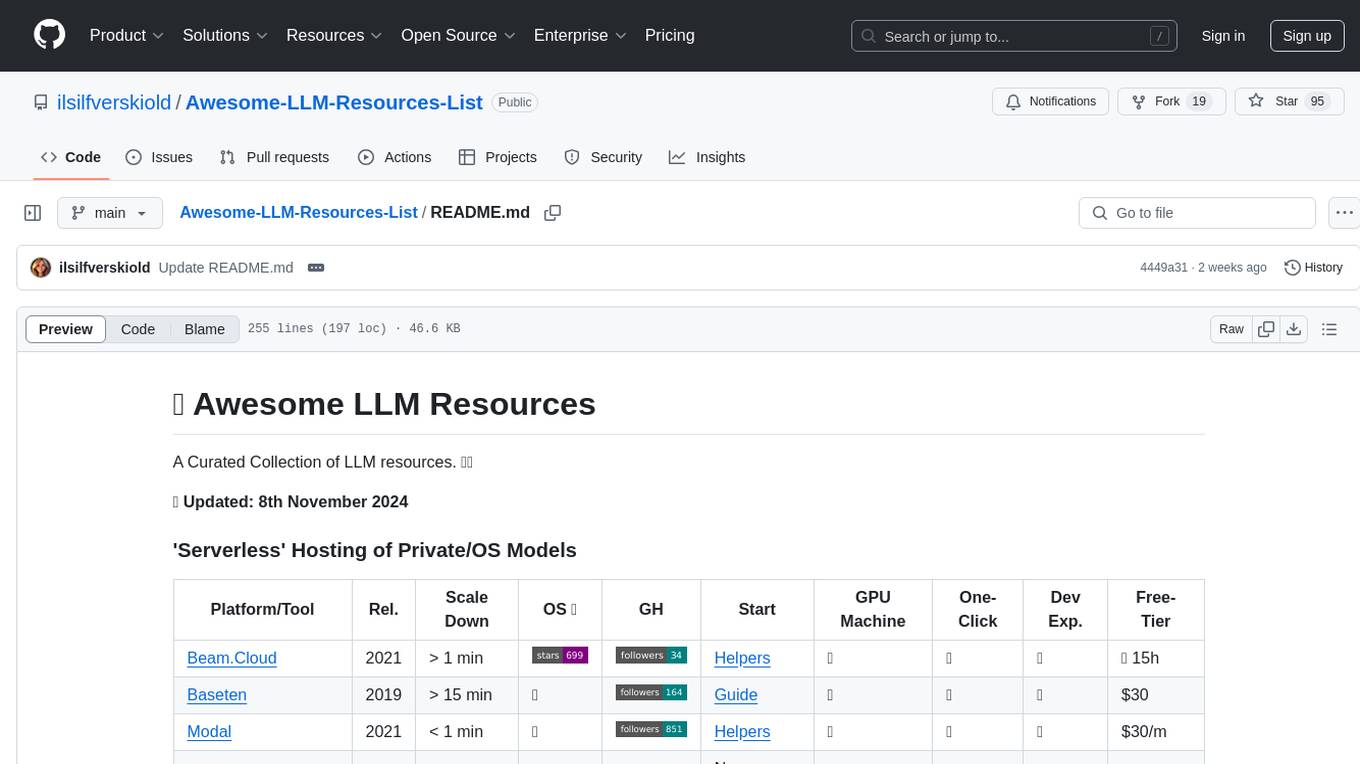Expand the commit message details ellipsis
Viewport: 1360px width, 764px height.
click(x=316, y=267)
